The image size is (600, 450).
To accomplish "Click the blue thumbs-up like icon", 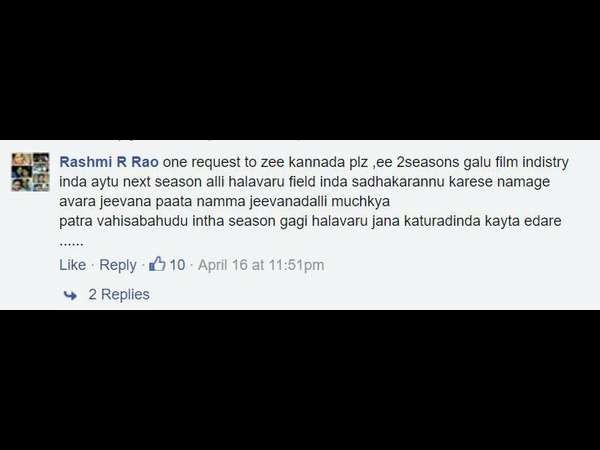I will (157, 264).
